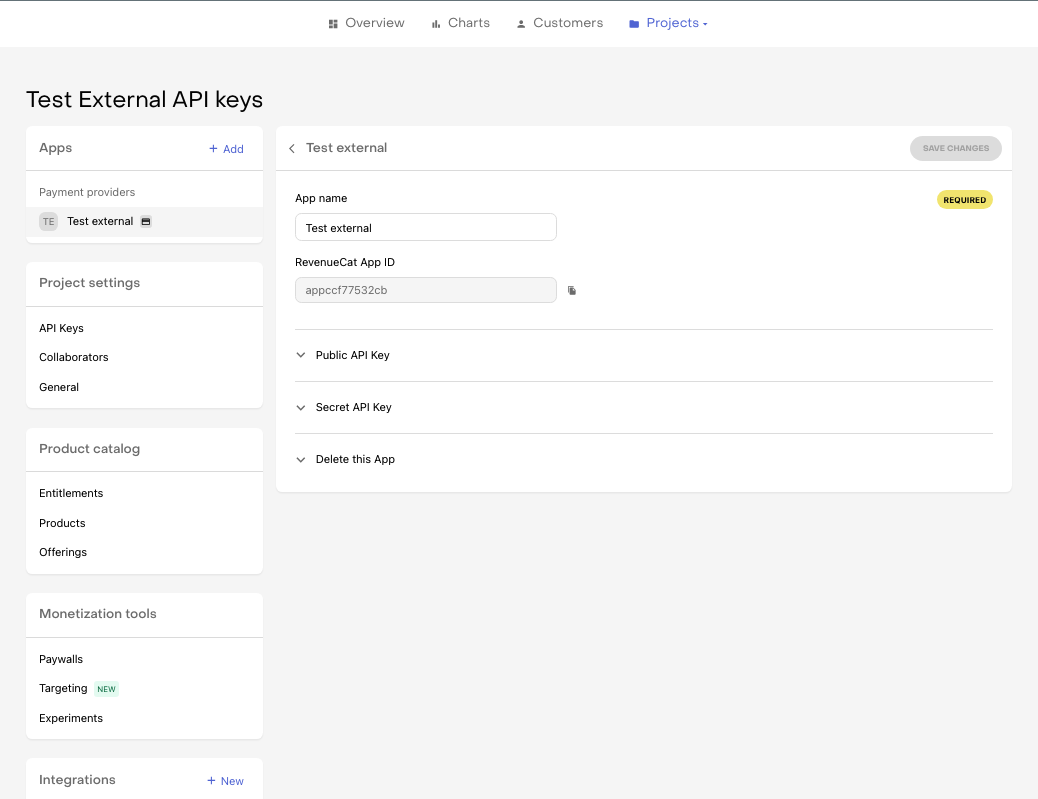Click the Charts bar icon
This screenshot has height=799, width=1038.
point(436,24)
